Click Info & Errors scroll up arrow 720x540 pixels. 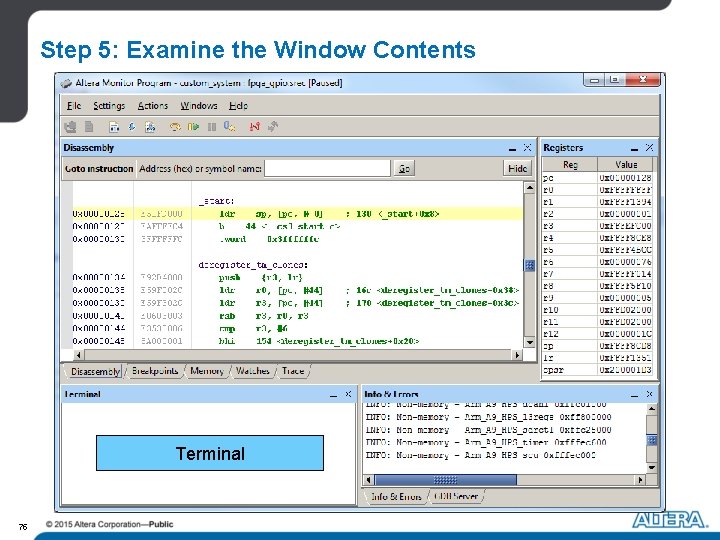click(x=652, y=408)
